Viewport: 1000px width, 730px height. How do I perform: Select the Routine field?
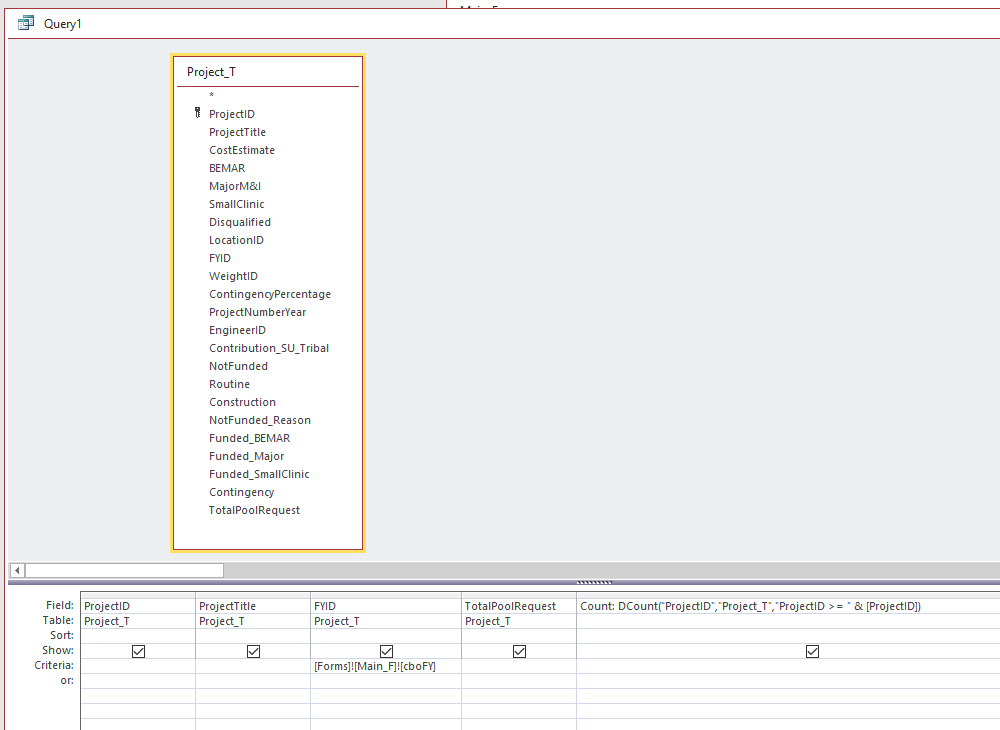pyautogui.click(x=230, y=384)
